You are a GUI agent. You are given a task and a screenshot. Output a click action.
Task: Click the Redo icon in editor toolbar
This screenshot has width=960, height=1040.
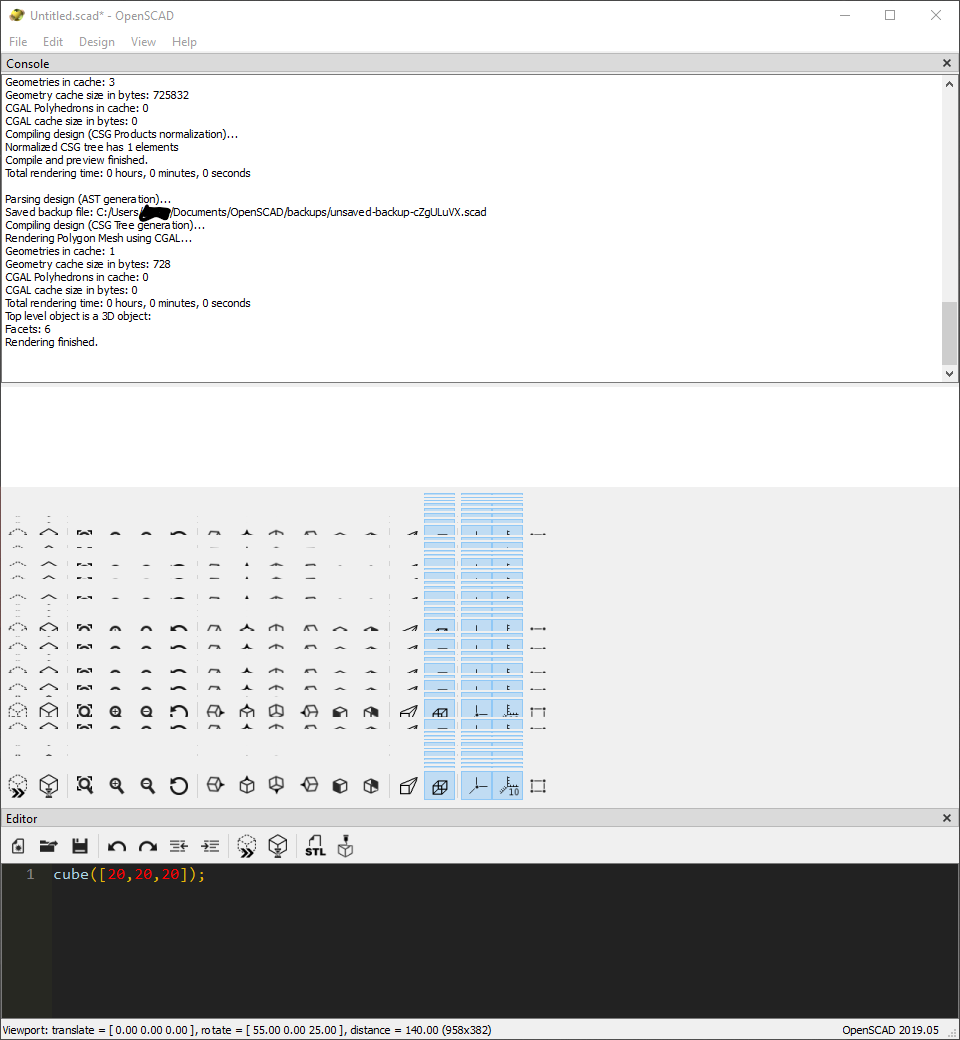(147, 846)
